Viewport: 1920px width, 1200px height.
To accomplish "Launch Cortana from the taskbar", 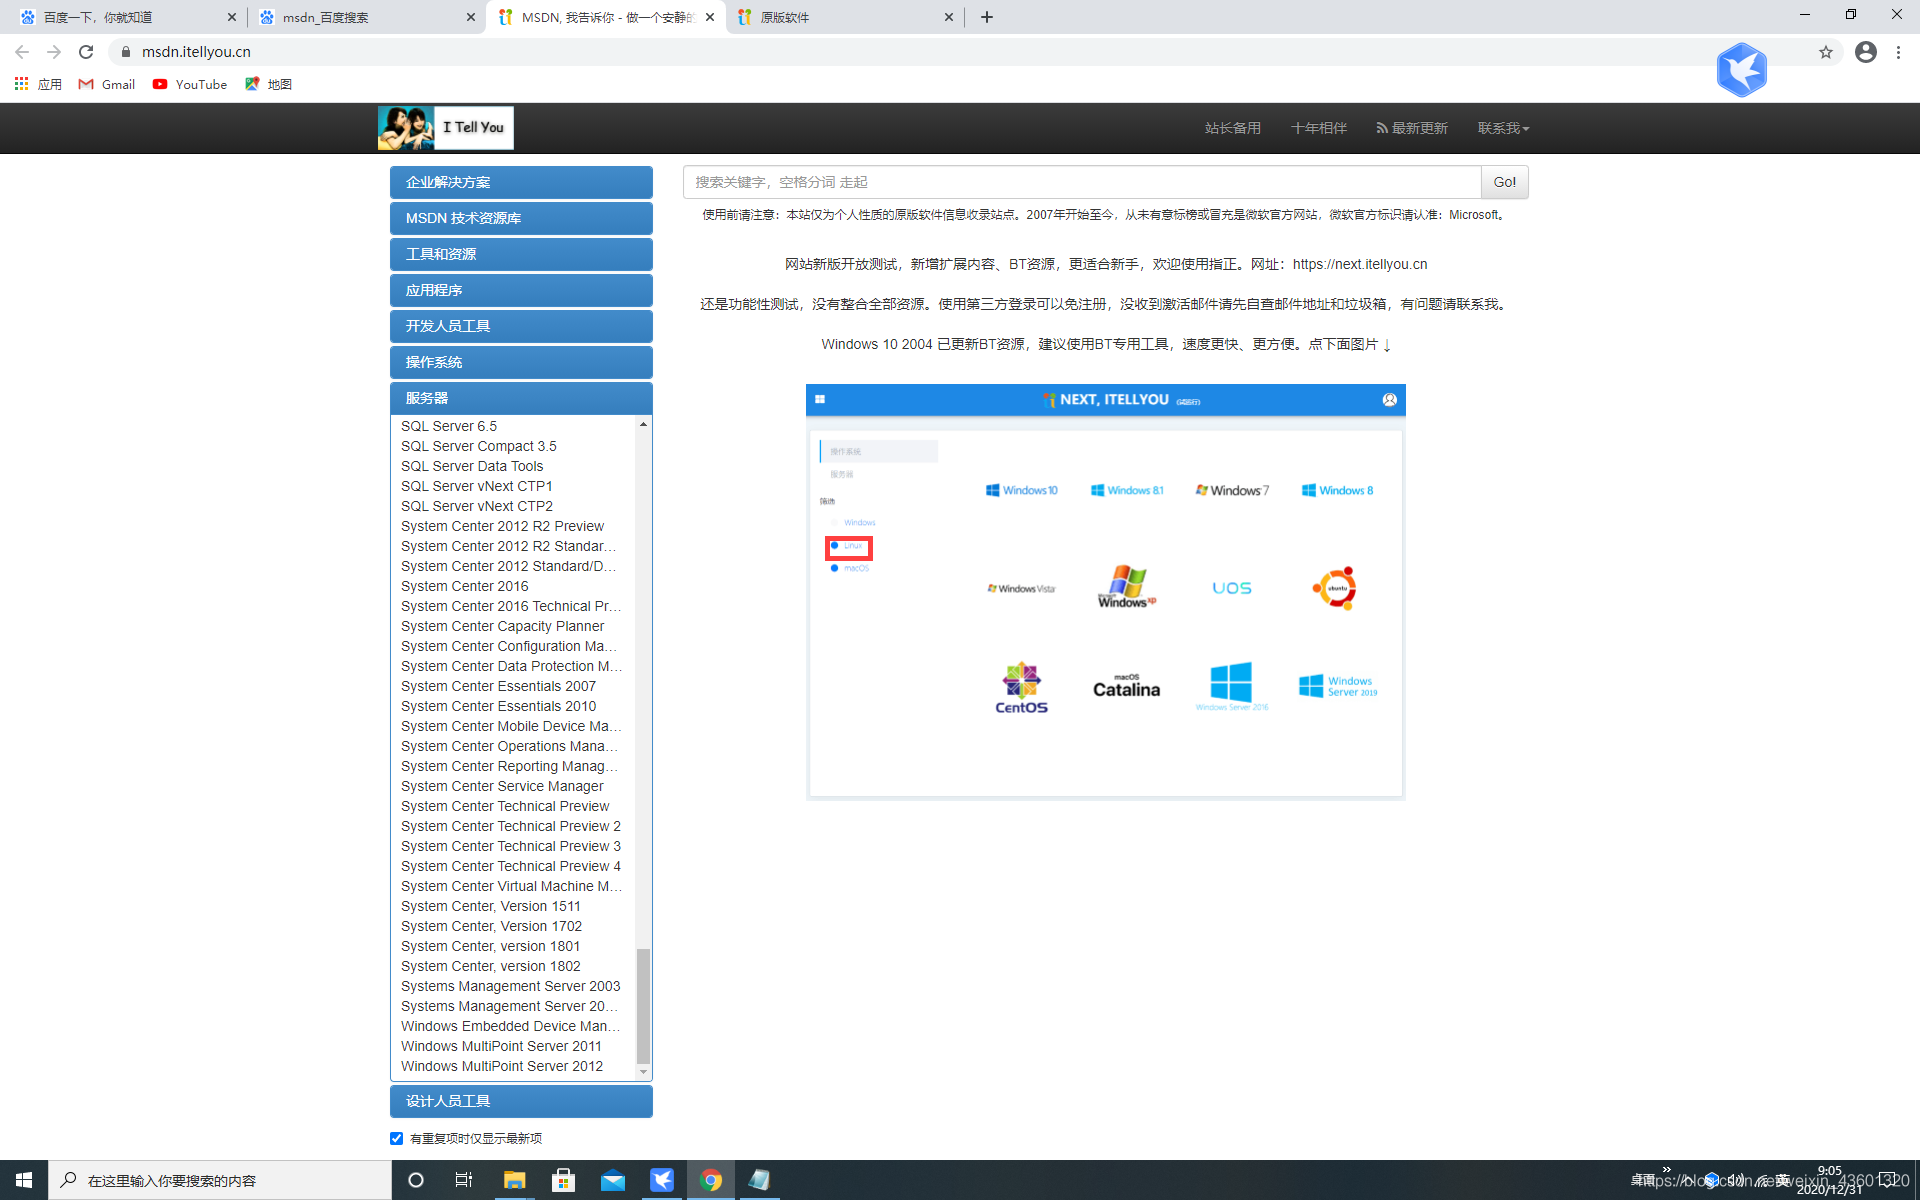I will (x=416, y=1180).
